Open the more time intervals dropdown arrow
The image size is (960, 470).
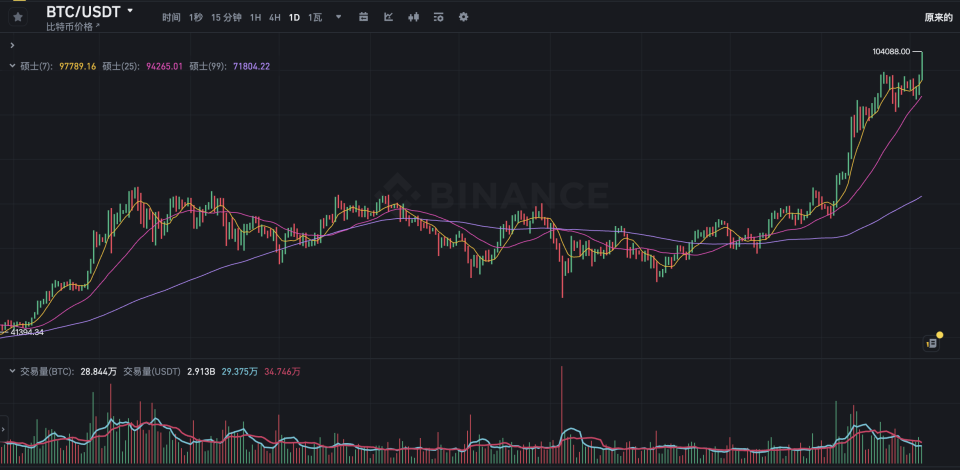pos(338,17)
